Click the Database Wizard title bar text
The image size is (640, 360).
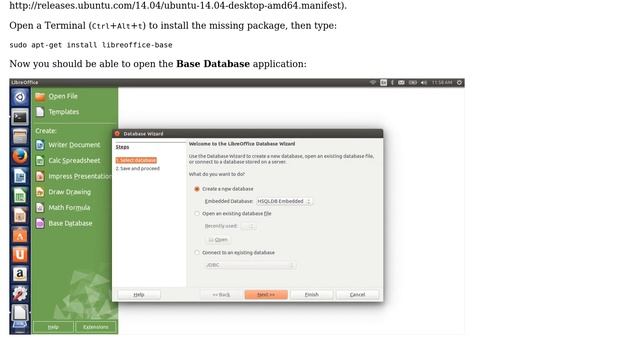tap(143, 133)
